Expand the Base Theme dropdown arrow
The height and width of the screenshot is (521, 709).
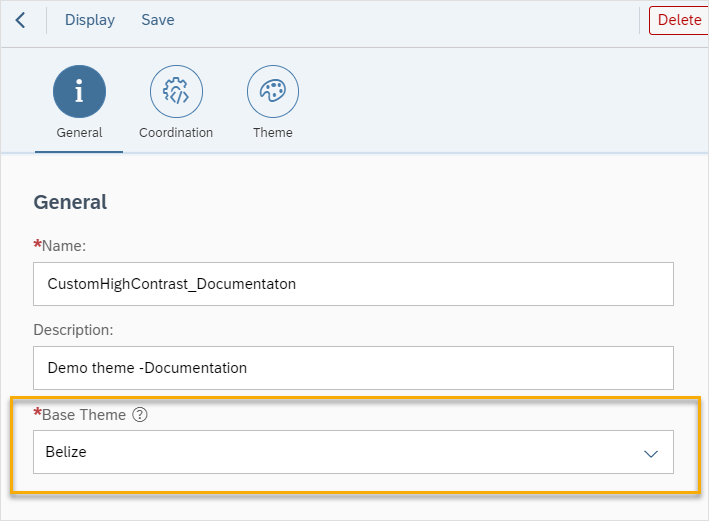tap(651, 453)
